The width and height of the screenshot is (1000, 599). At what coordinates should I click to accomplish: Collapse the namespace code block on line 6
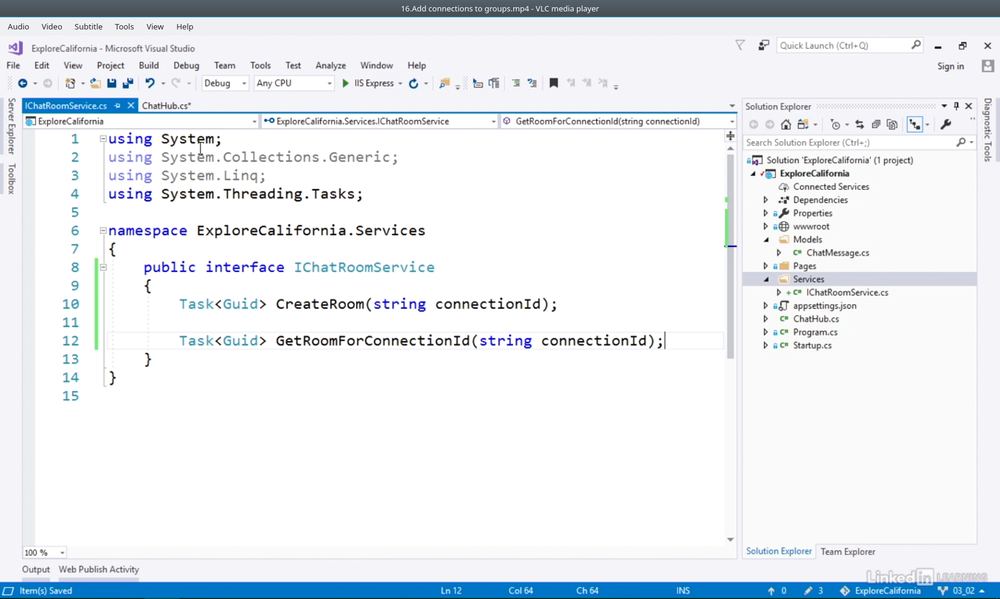[x=103, y=230]
